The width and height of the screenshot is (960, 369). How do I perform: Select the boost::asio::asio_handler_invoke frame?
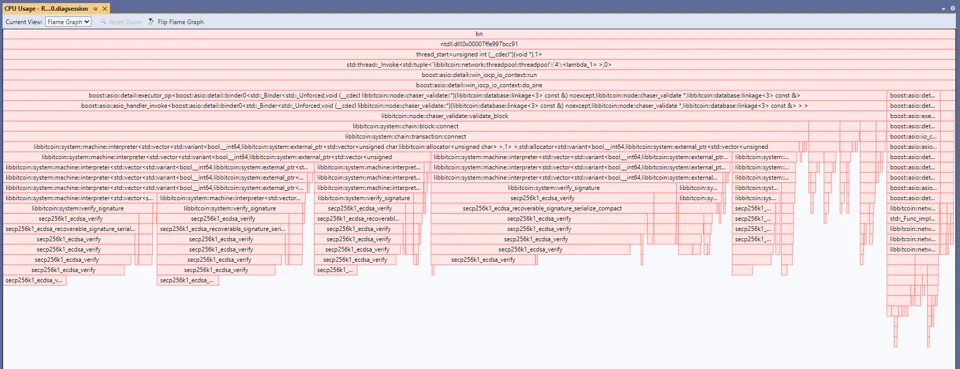point(444,106)
